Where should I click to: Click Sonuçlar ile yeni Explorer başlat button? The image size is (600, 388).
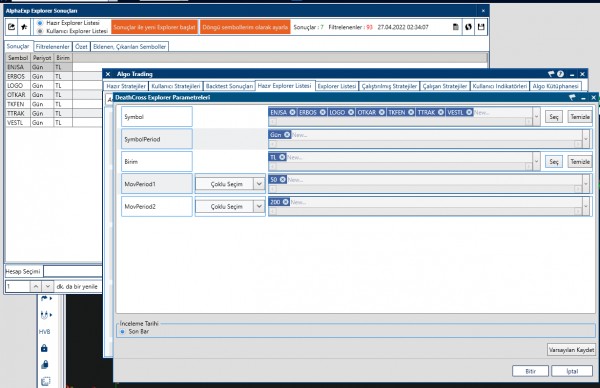pos(154,27)
